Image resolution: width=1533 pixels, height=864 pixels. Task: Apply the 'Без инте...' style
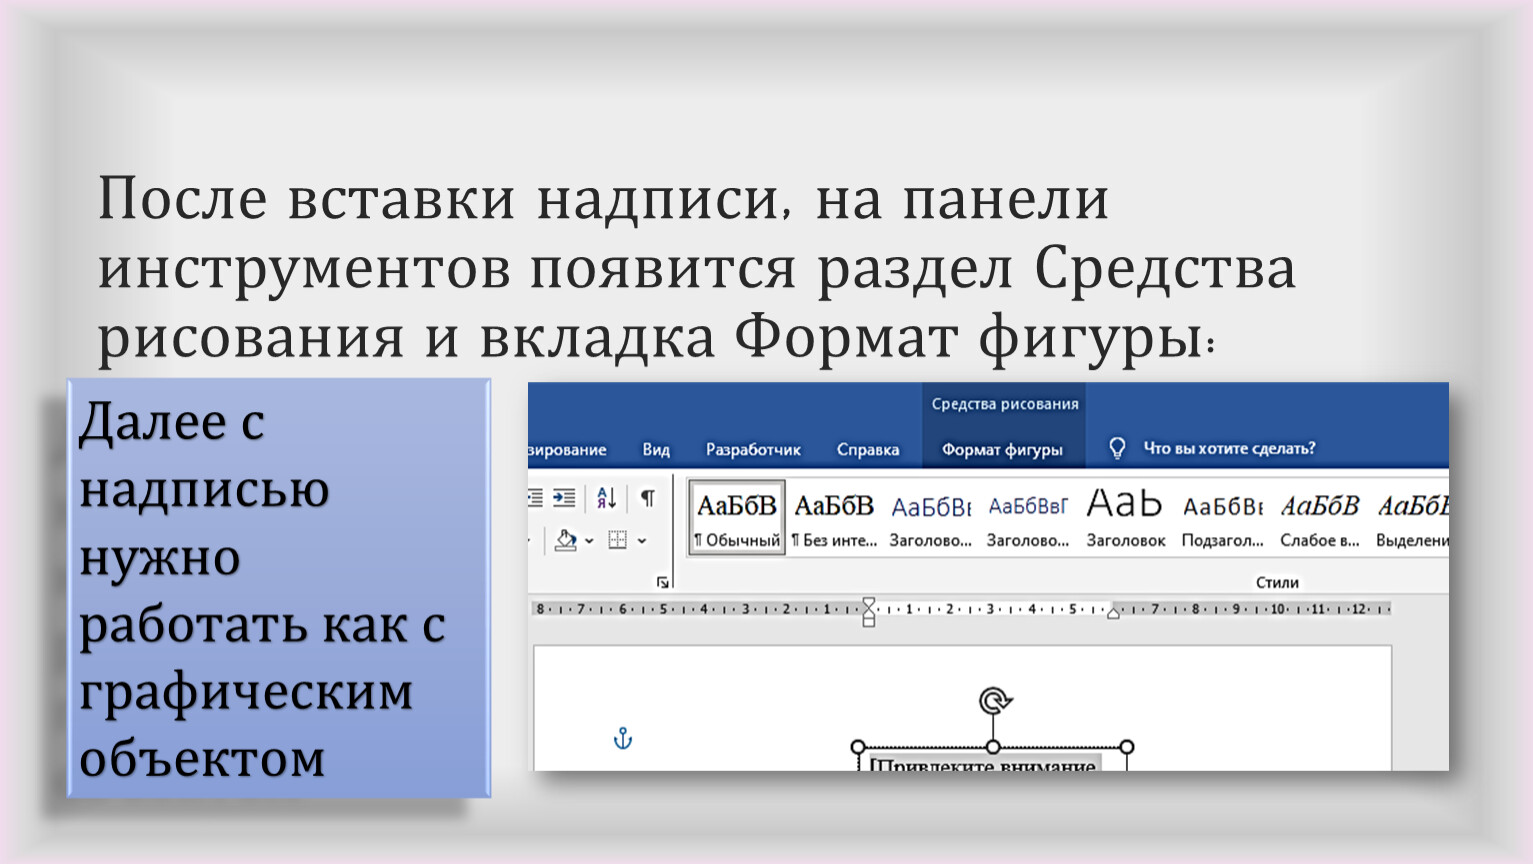point(834,518)
